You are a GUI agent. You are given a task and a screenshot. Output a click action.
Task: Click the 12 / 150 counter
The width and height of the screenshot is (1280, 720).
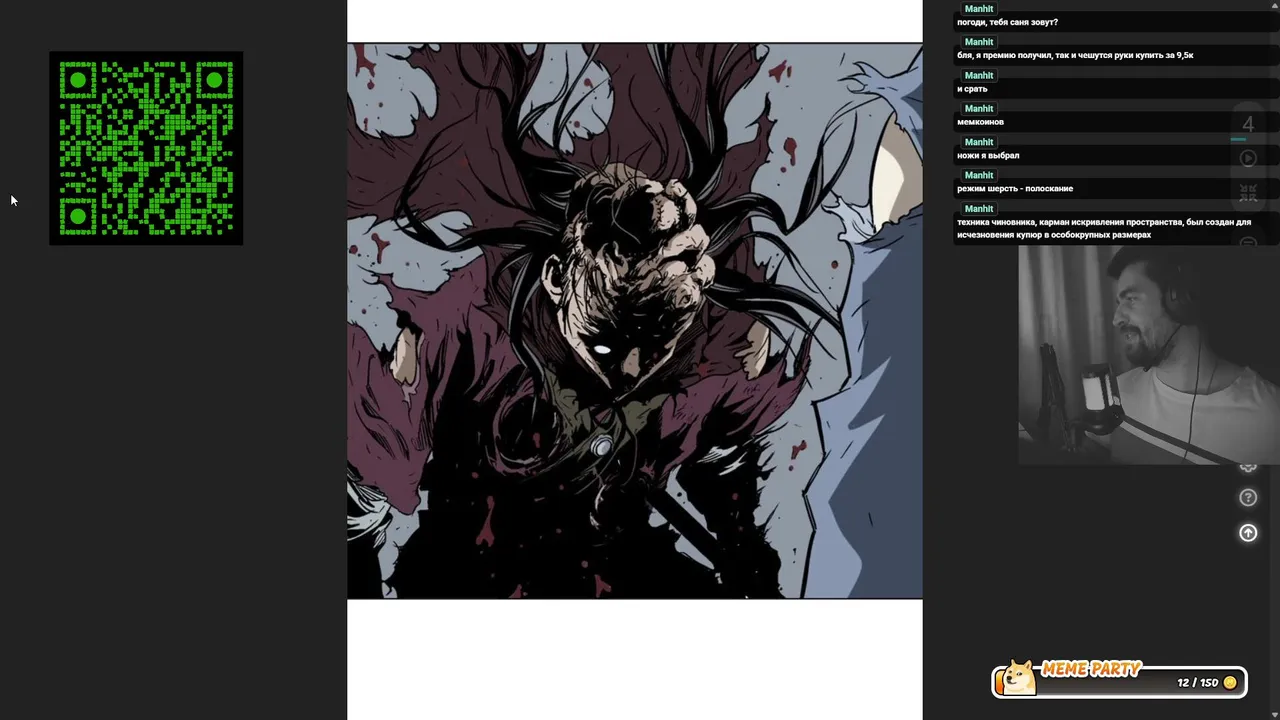[1197, 683]
